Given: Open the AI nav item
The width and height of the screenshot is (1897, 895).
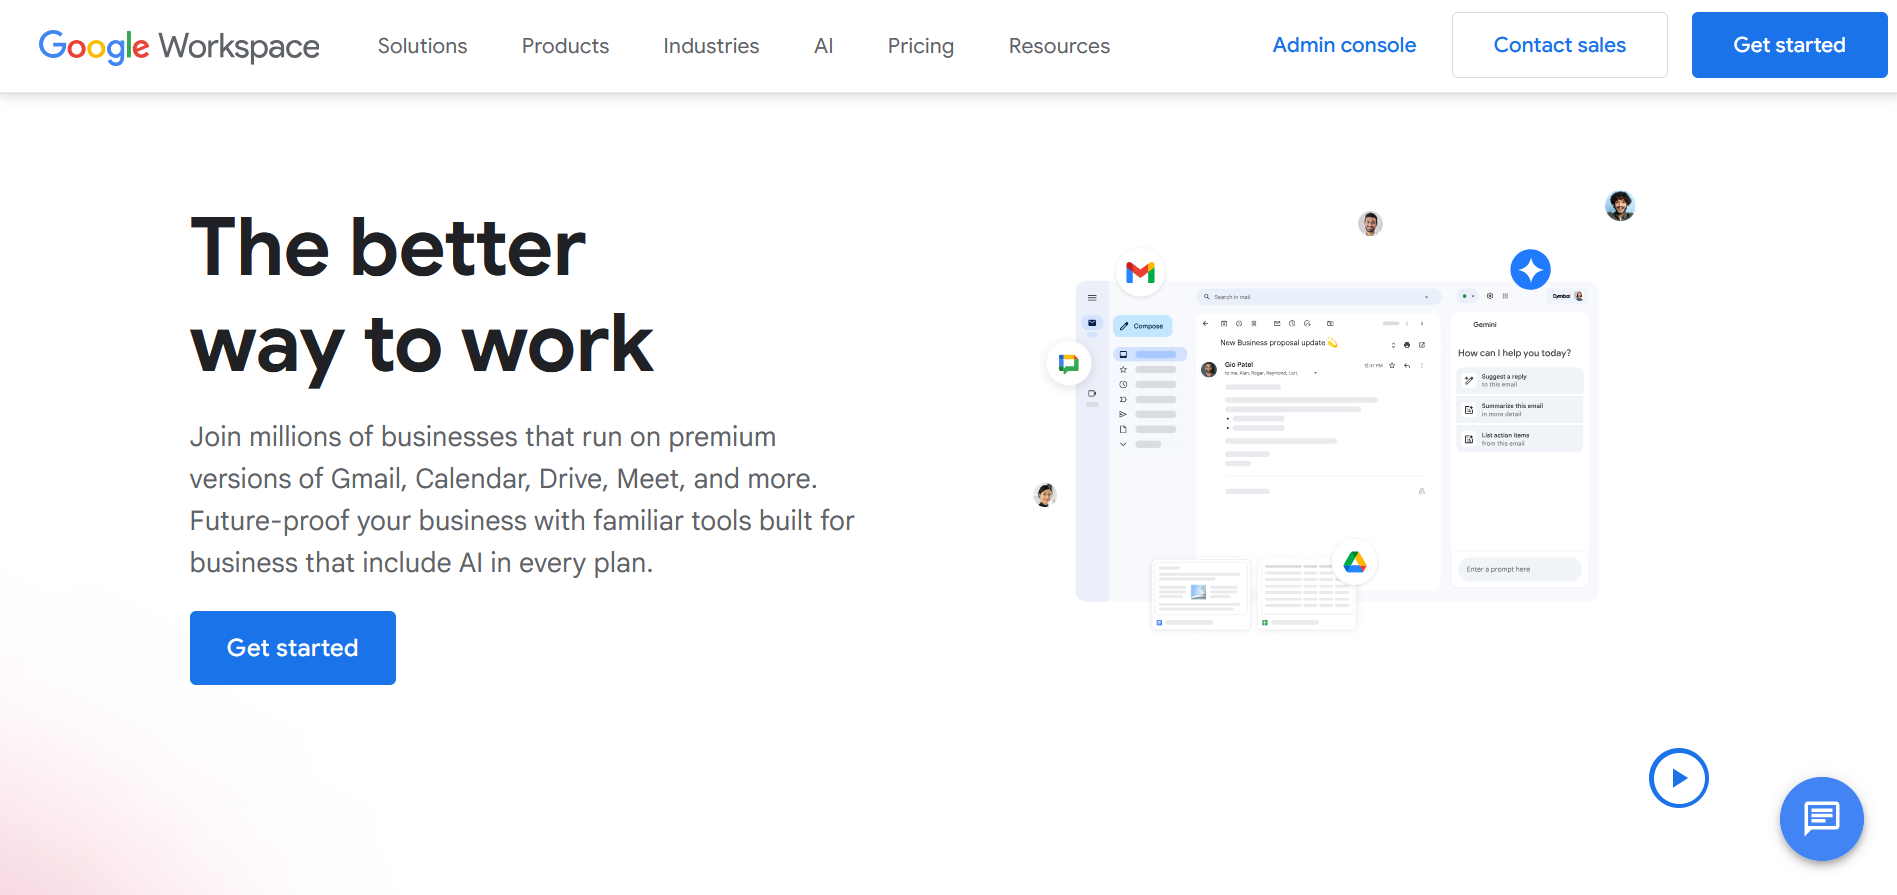Looking at the screenshot, I should 823,46.
